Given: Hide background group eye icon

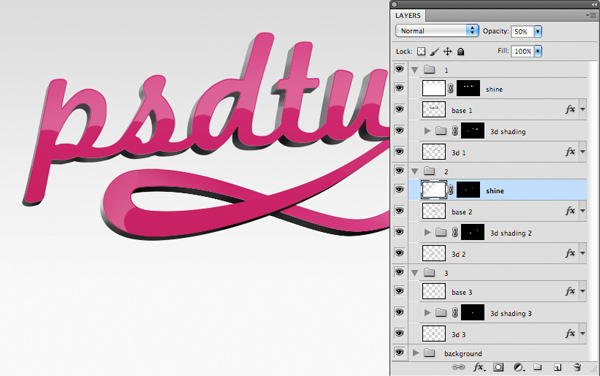Looking at the screenshot, I should [x=399, y=352].
